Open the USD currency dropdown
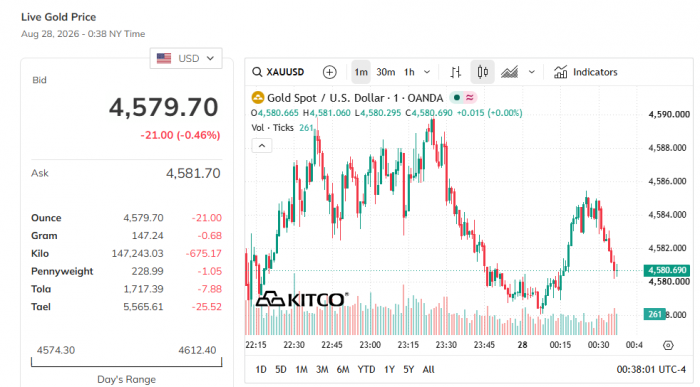 pos(186,58)
